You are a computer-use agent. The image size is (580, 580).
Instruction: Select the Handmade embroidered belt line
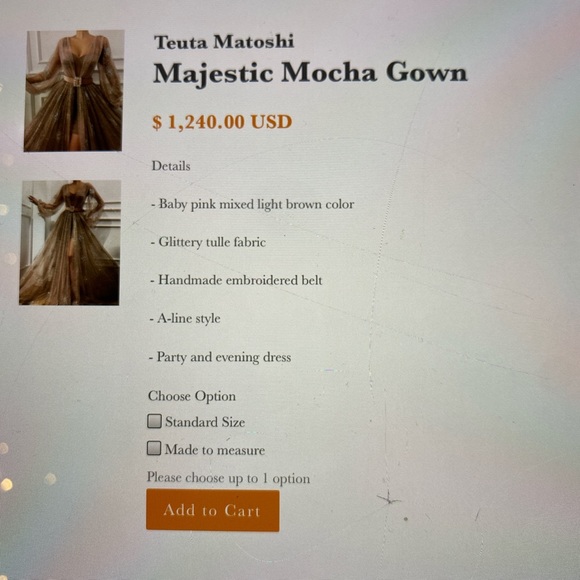click(236, 280)
